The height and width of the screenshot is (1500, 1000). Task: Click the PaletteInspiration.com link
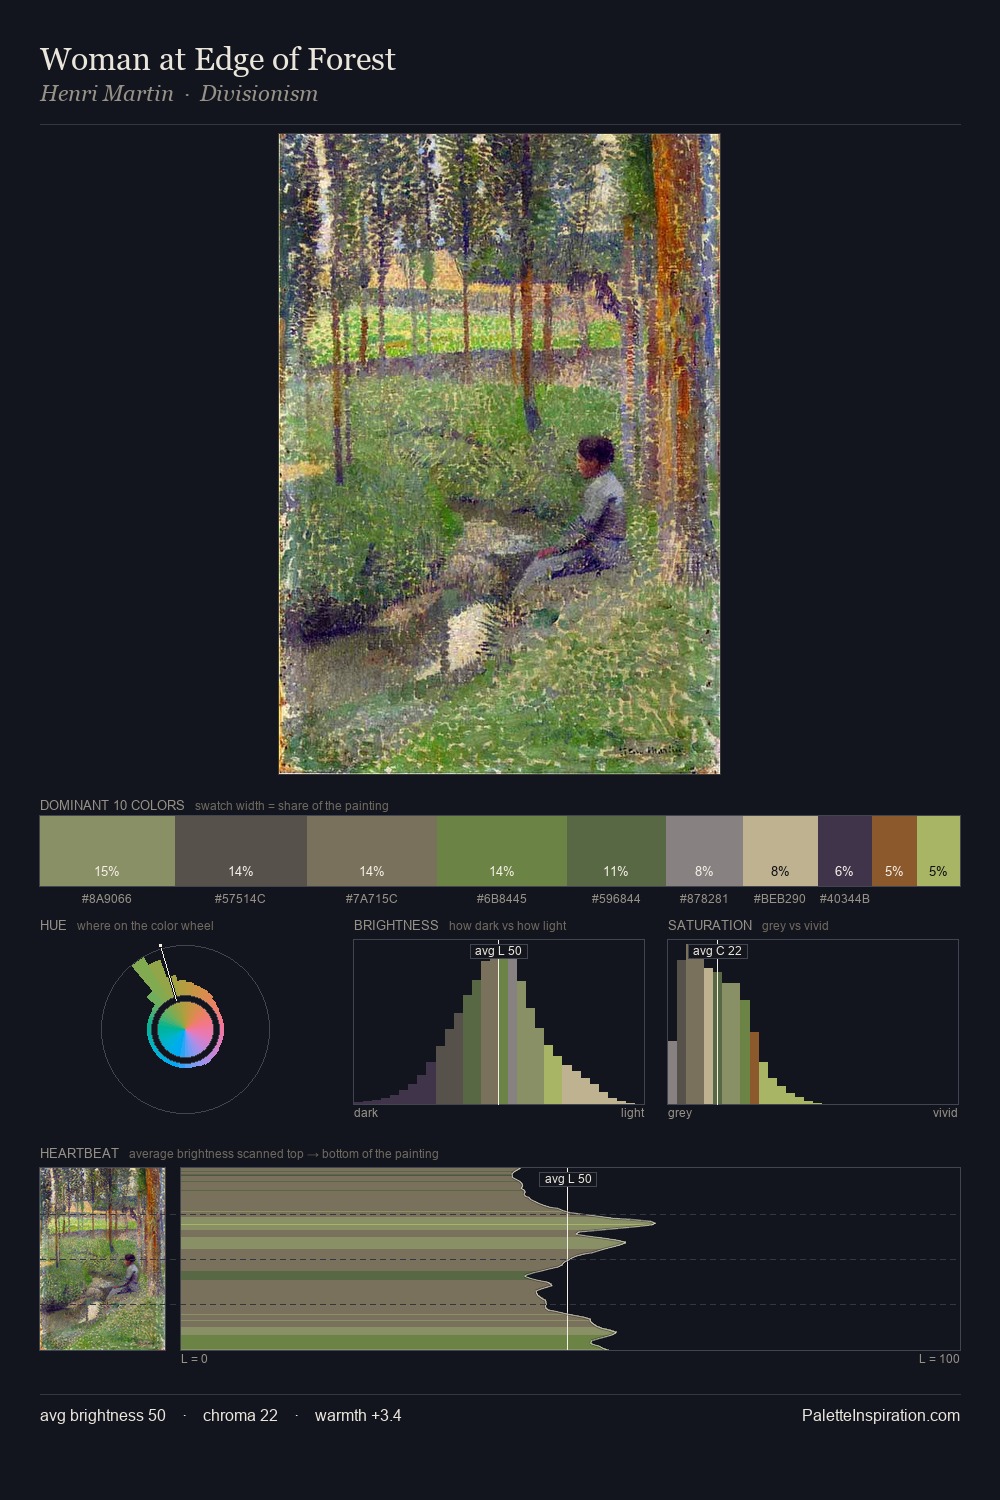click(x=881, y=1415)
